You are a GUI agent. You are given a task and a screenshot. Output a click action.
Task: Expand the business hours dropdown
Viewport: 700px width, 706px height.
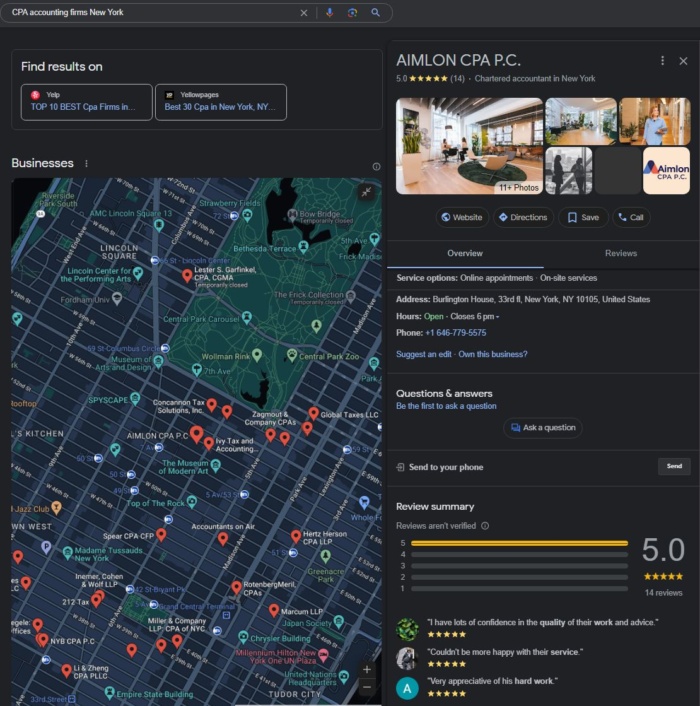click(497, 316)
